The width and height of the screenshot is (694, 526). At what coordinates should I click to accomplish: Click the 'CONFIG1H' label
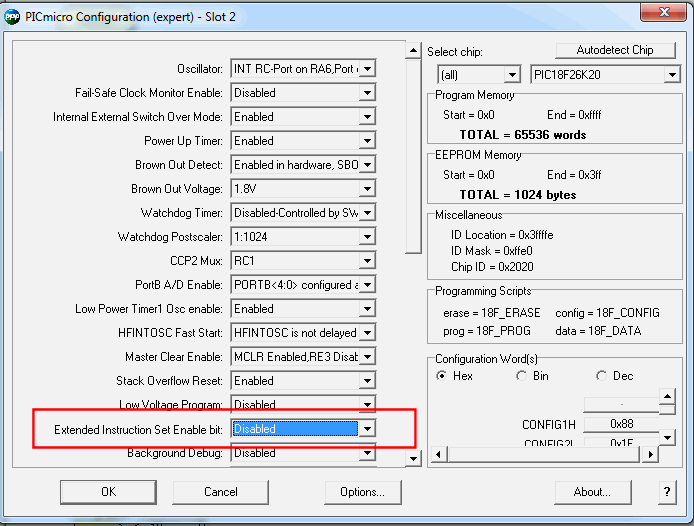(549, 425)
